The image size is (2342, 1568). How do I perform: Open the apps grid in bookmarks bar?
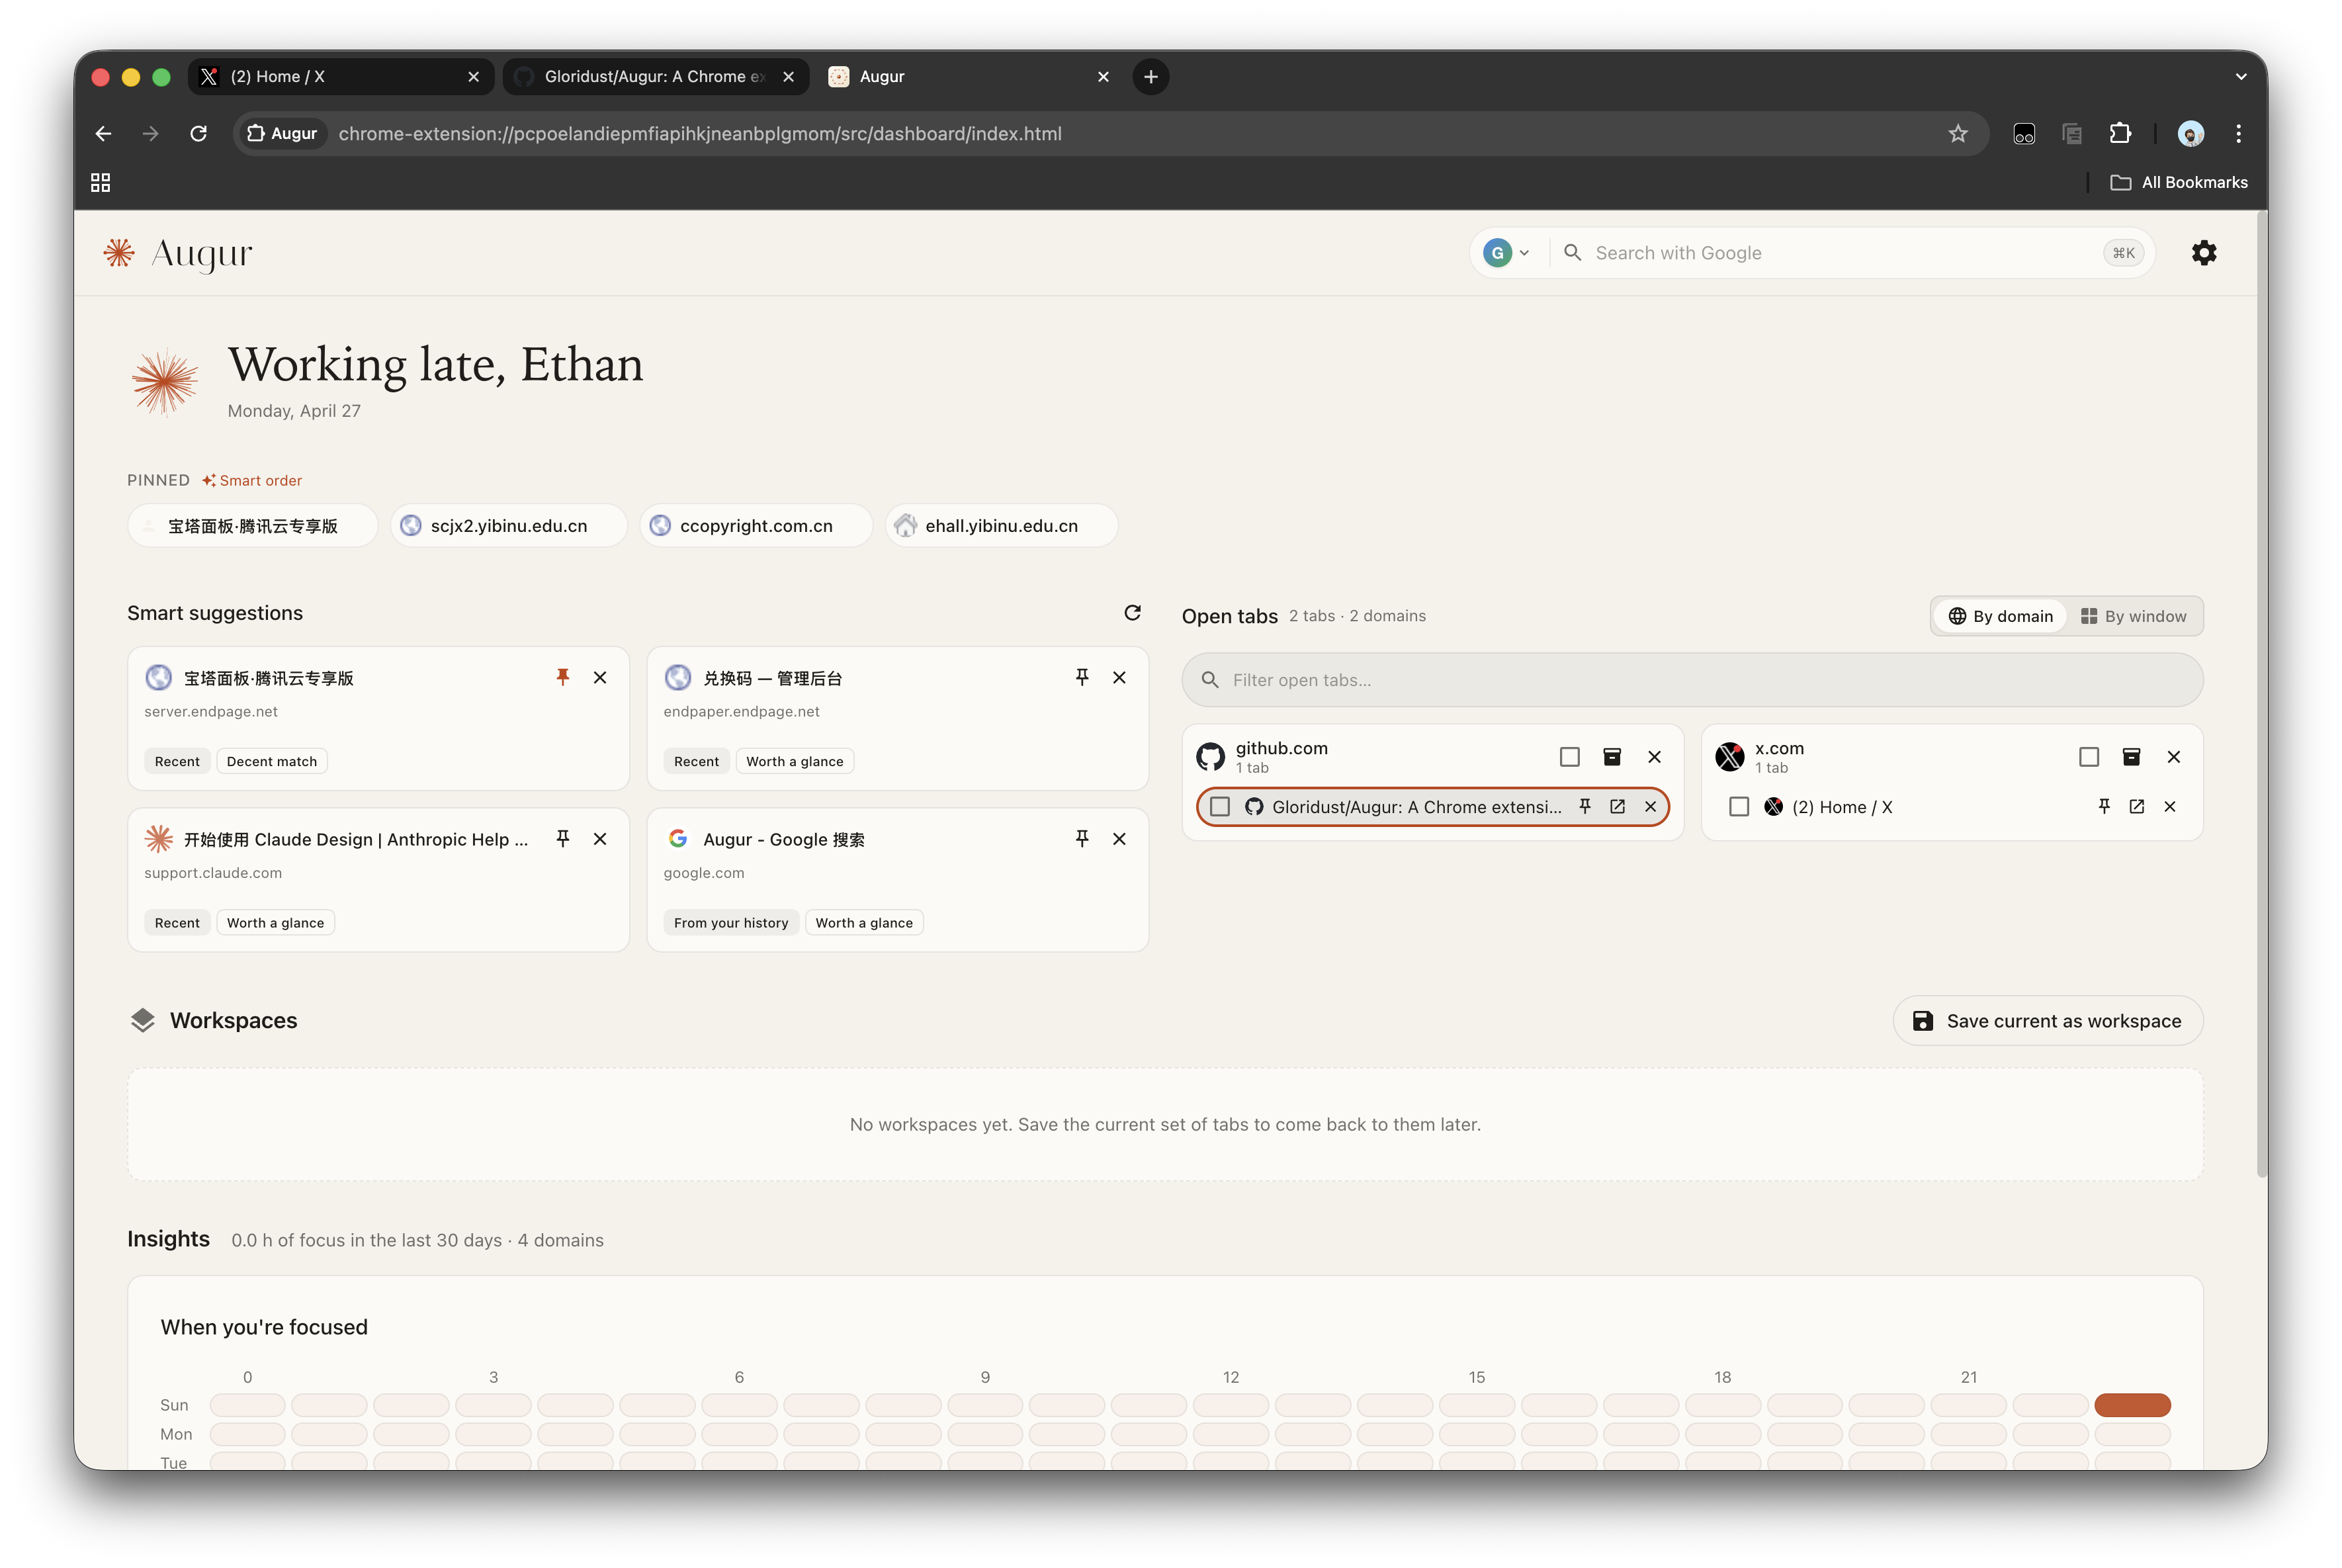(x=100, y=182)
